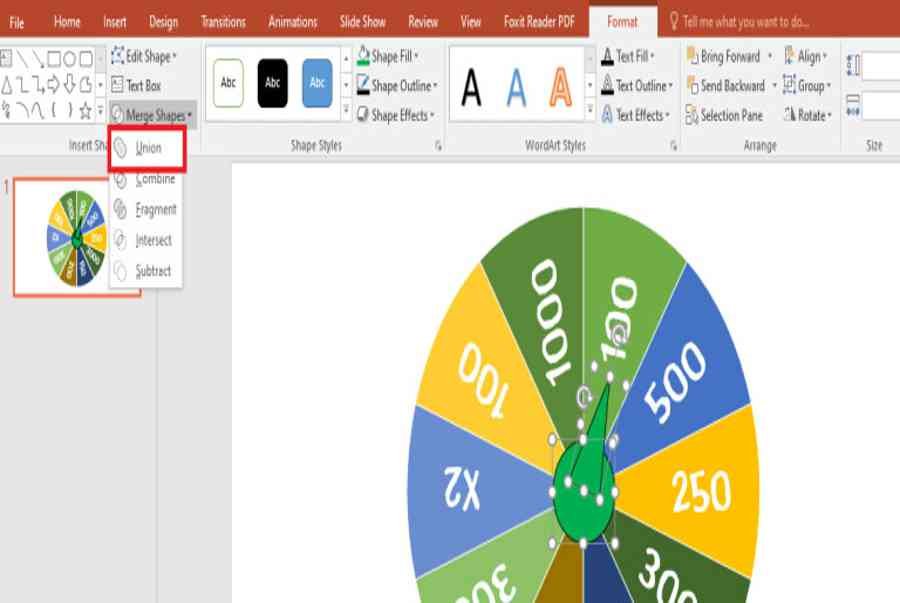Select the Arc shape
The width and height of the screenshot is (900, 603).
tap(22, 110)
